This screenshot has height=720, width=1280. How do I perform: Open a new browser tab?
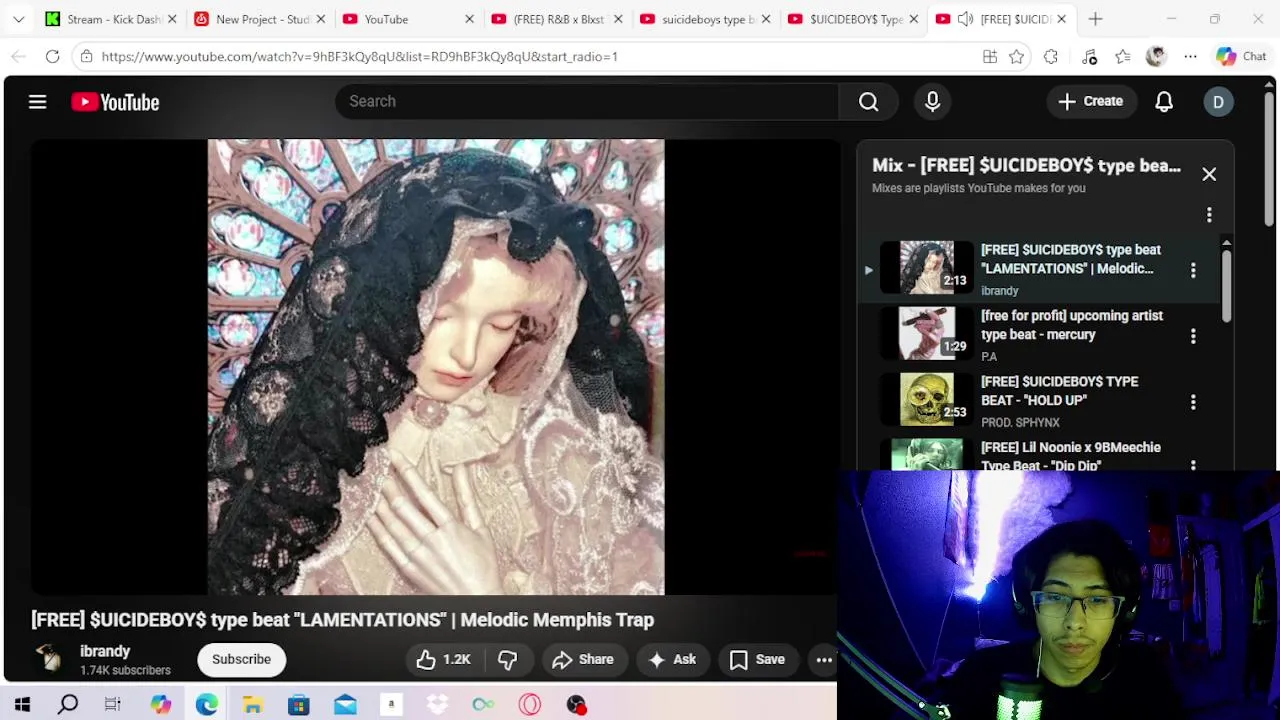(1095, 19)
